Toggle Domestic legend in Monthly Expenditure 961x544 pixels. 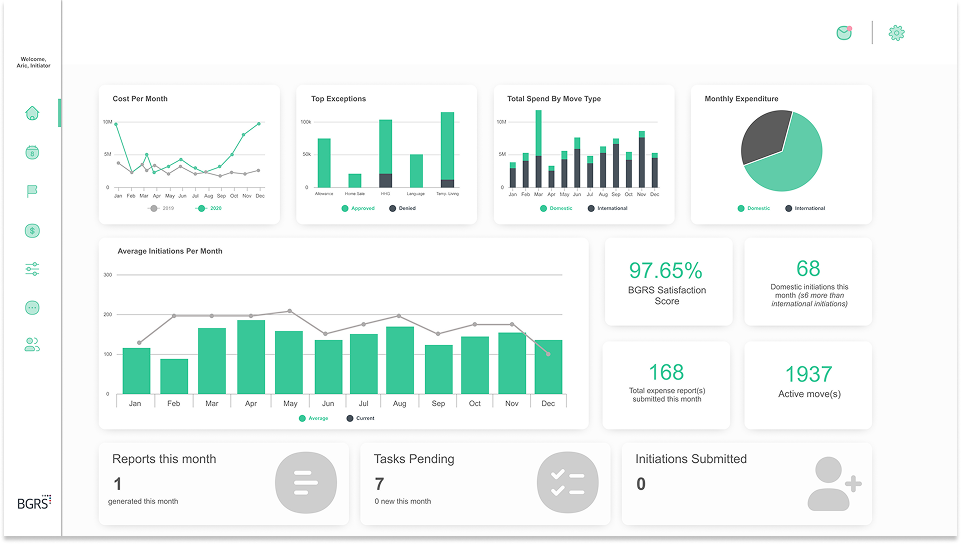click(754, 208)
